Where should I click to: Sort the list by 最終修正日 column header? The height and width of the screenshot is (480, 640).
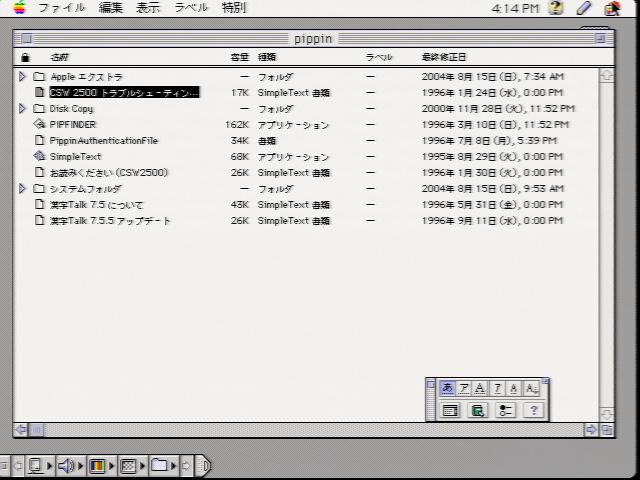[x=444, y=57]
